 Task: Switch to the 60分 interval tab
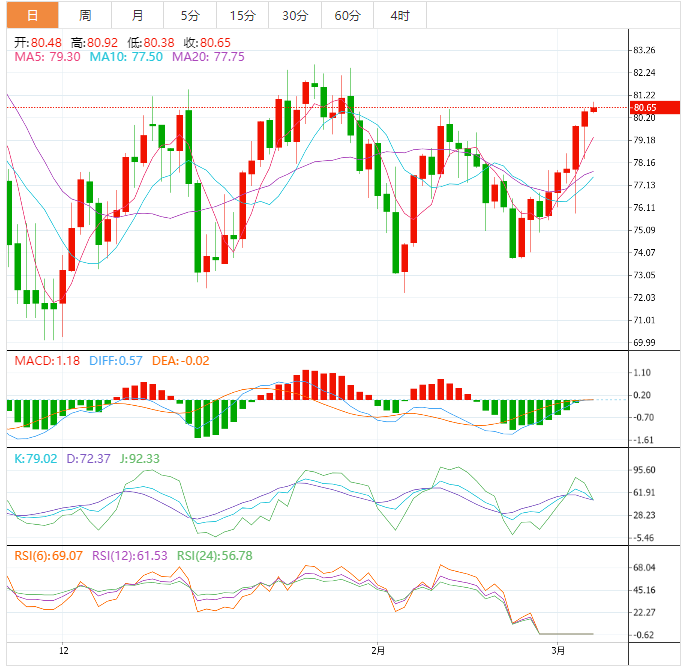click(347, 15)
